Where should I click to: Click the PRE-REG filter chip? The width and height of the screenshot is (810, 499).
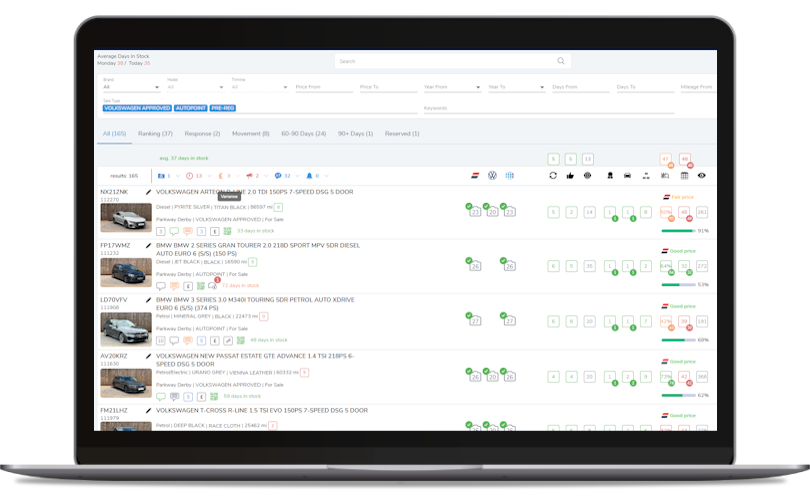(x=223, y=108)
